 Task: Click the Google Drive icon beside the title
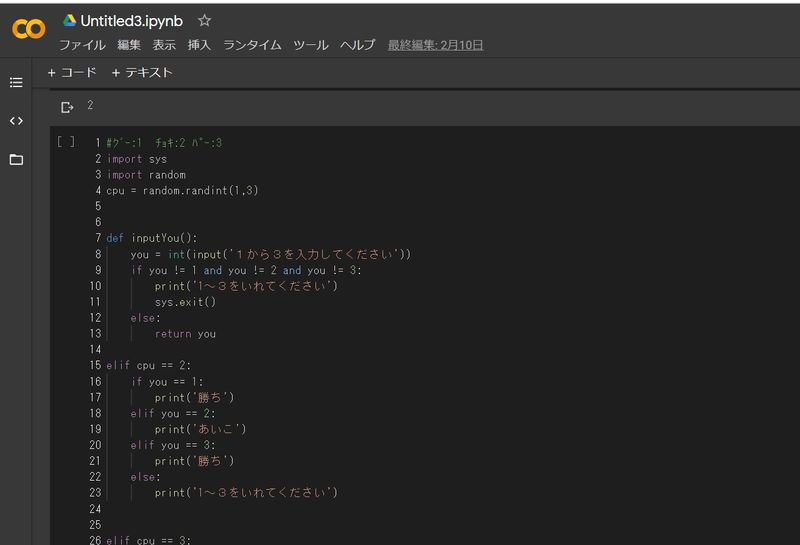(69, 21)
